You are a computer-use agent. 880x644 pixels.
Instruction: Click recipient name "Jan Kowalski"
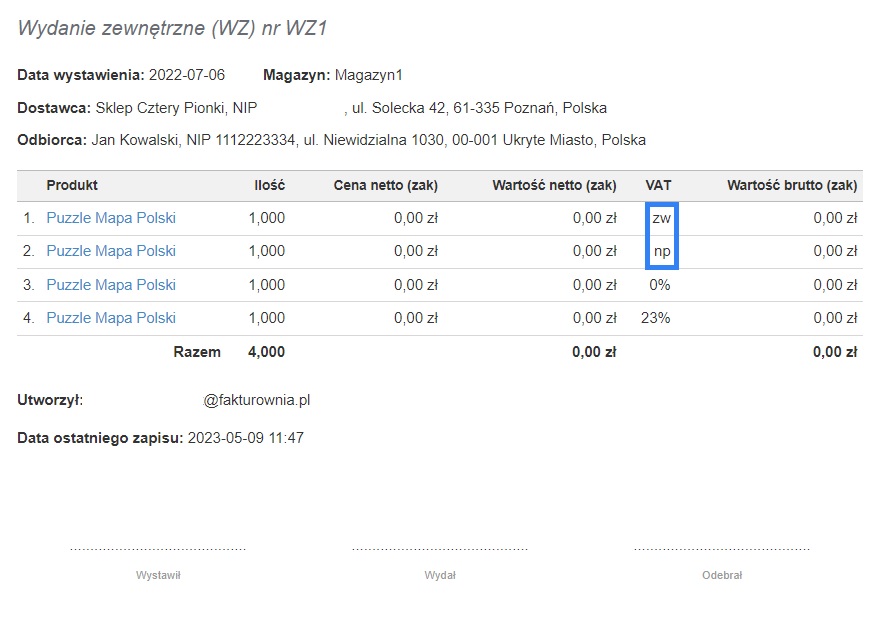click(134, 140)
